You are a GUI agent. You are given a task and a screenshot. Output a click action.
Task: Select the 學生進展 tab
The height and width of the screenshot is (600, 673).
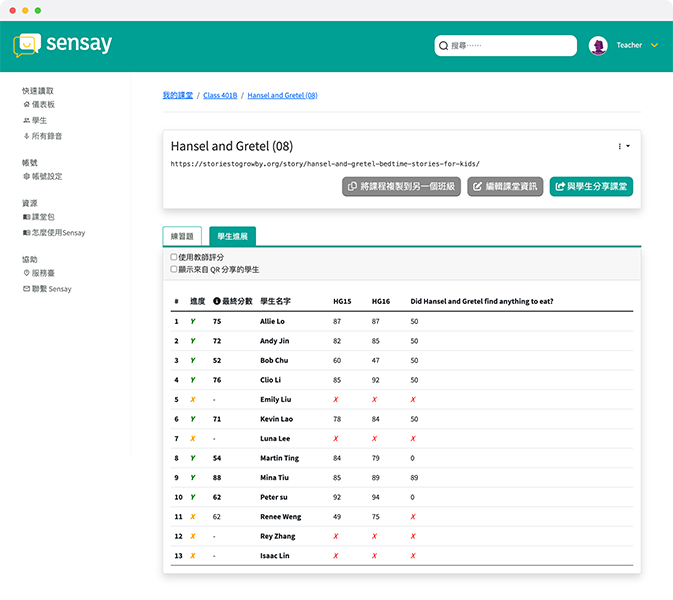click(x=232, y=237)
